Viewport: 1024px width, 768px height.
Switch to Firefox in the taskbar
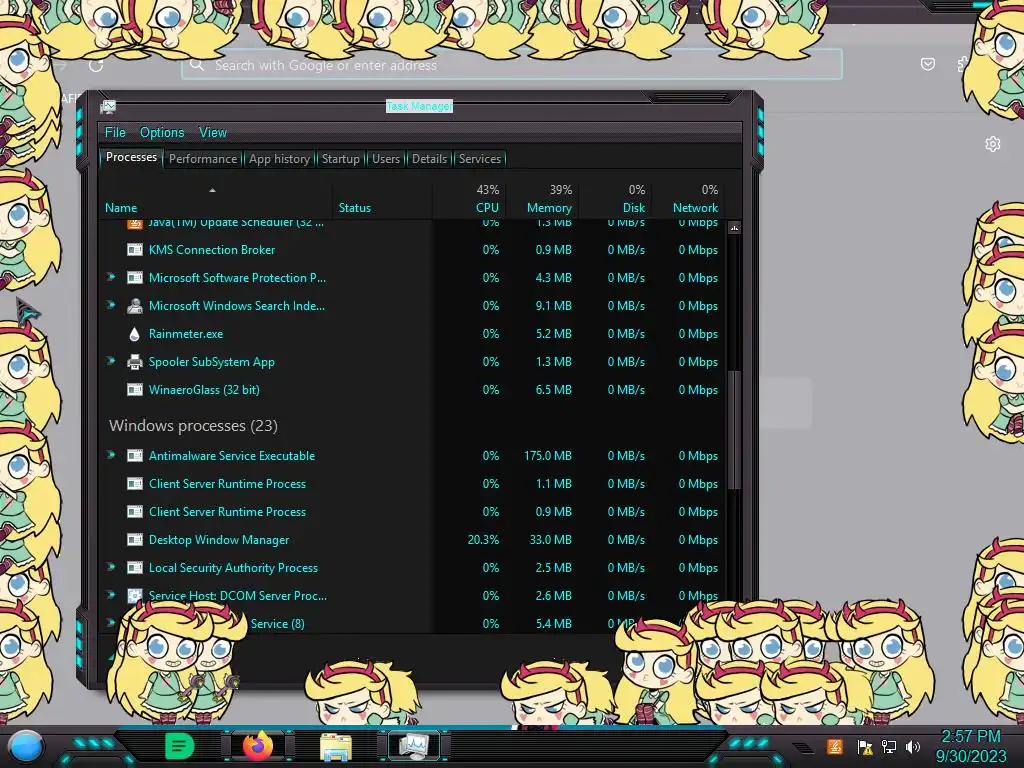point(258,746)
